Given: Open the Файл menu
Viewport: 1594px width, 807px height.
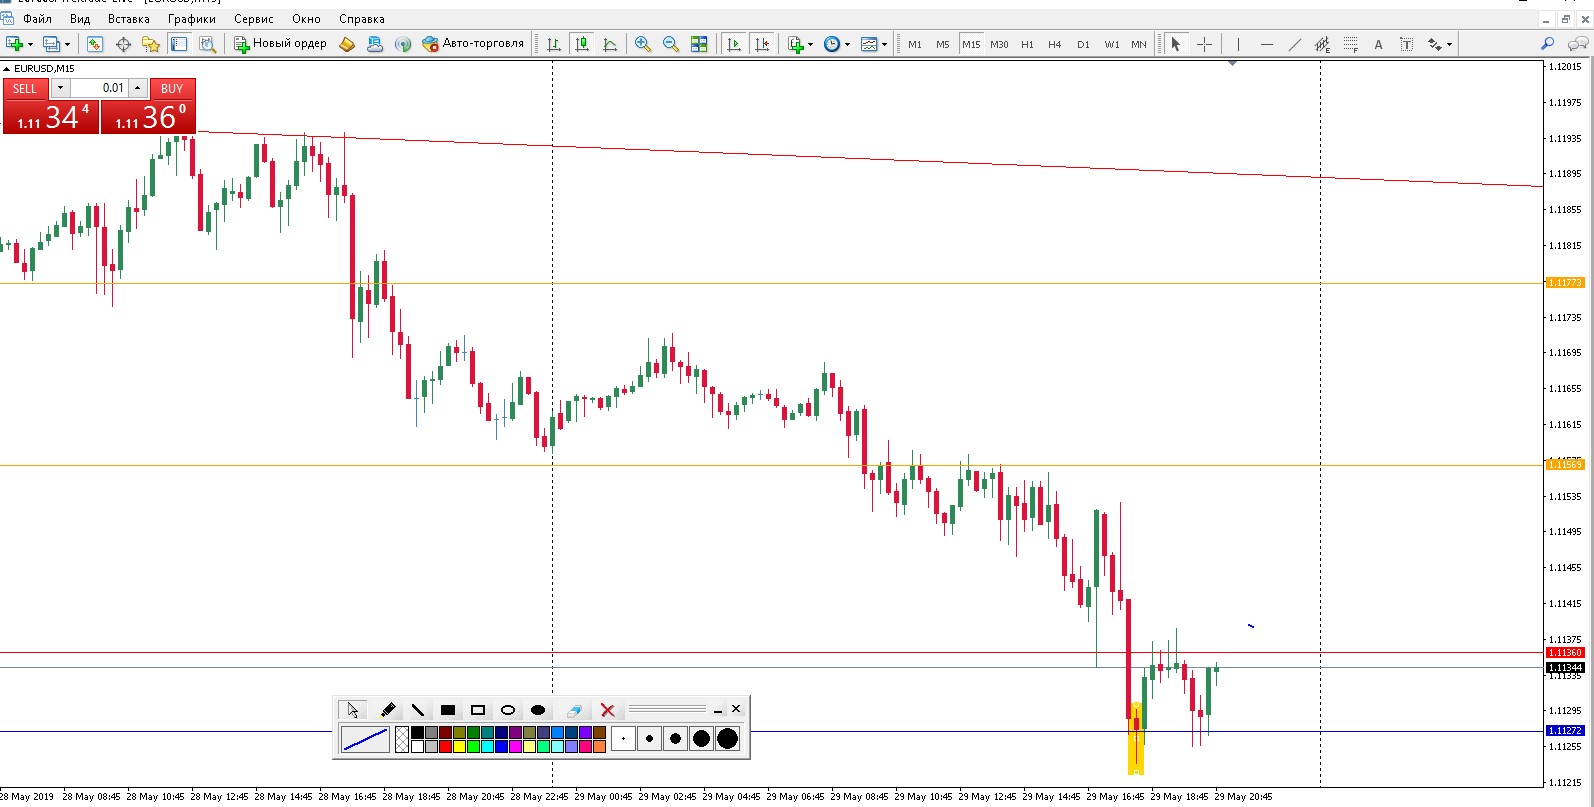Looking at the screenshot, I should click(x=37, y=19).
